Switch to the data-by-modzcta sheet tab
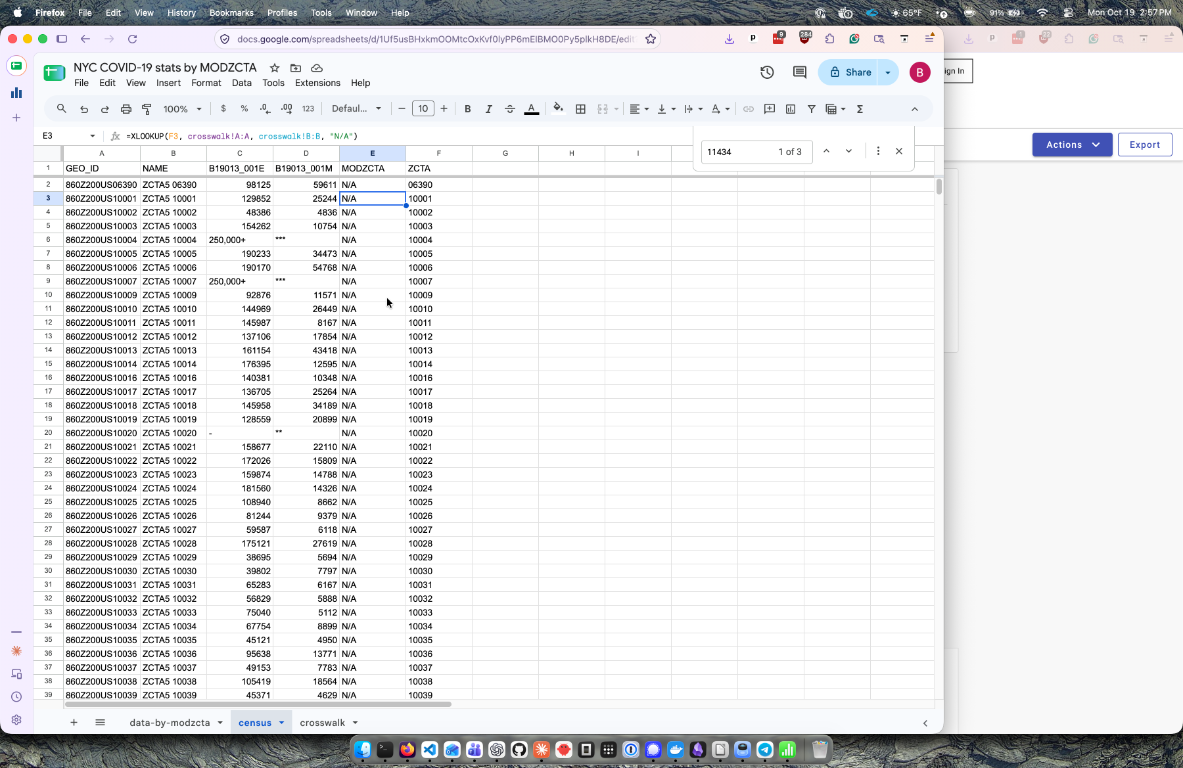The width and height of the screenshot is (1183, 768). point(170,723)
